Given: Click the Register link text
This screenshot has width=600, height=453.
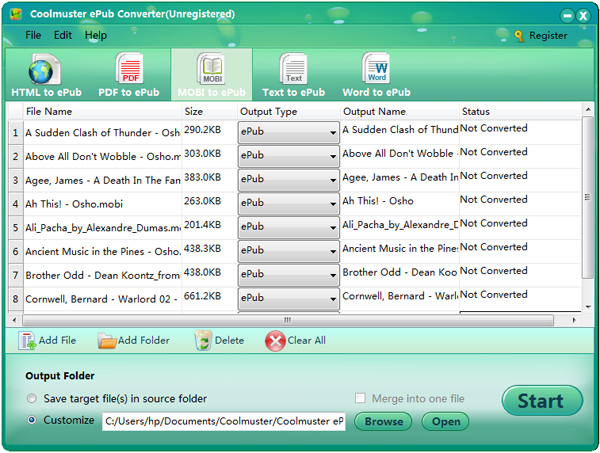Looking at the screenshot, I should pyautogui.click(x=548, y=36).
